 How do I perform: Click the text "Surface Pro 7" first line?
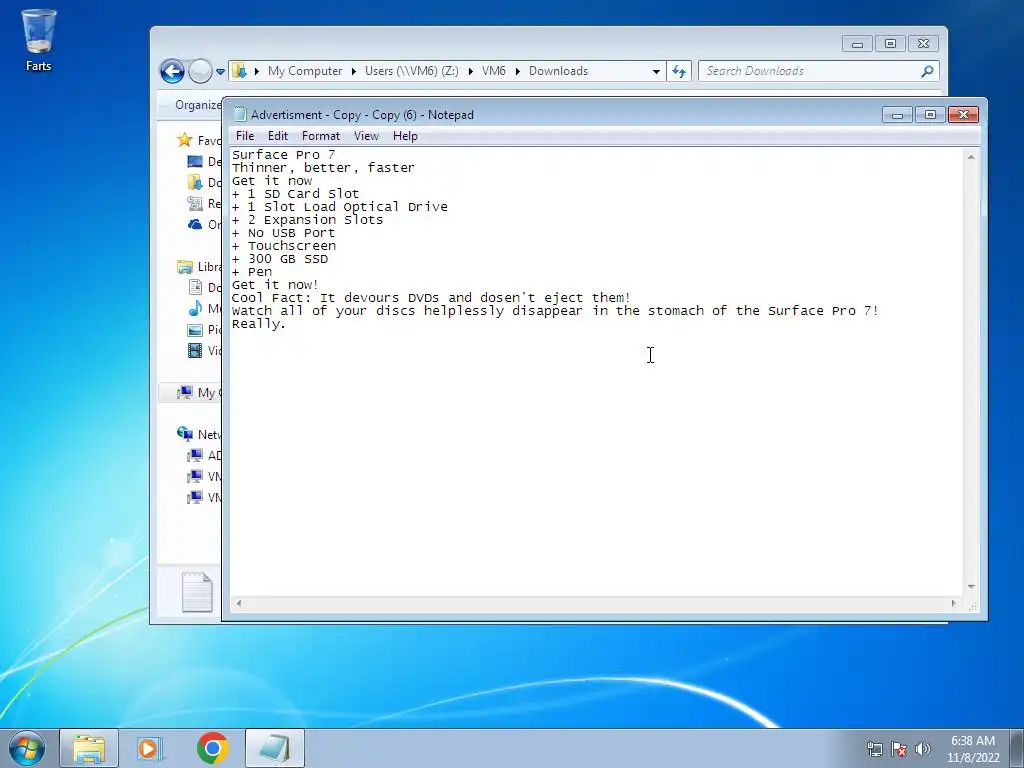[283, 155]
